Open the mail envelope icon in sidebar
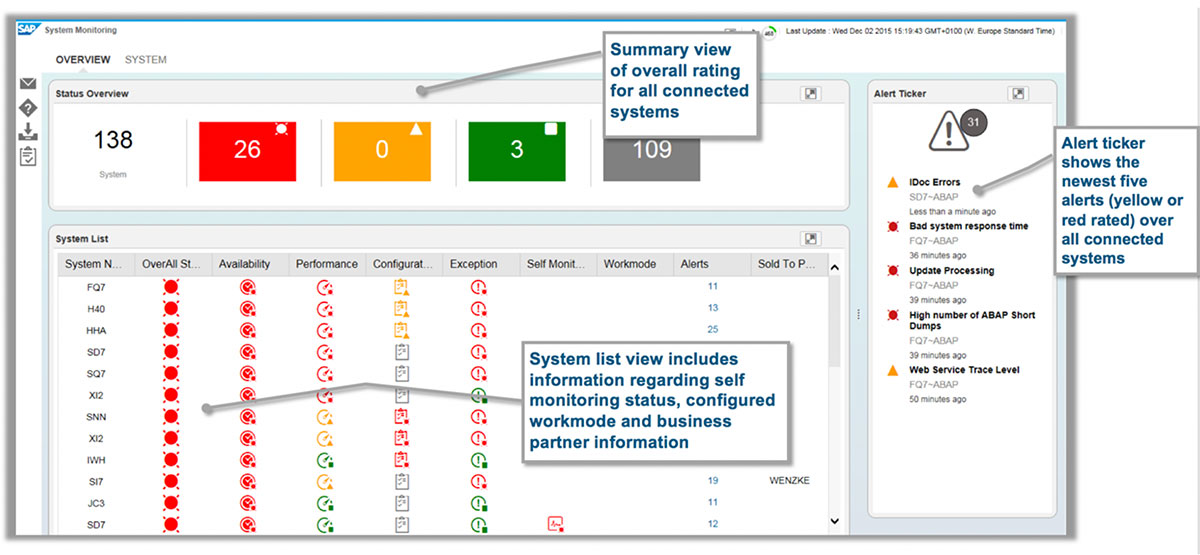The width and height of the screenshot is (1200, 555). tap(28, 84)
